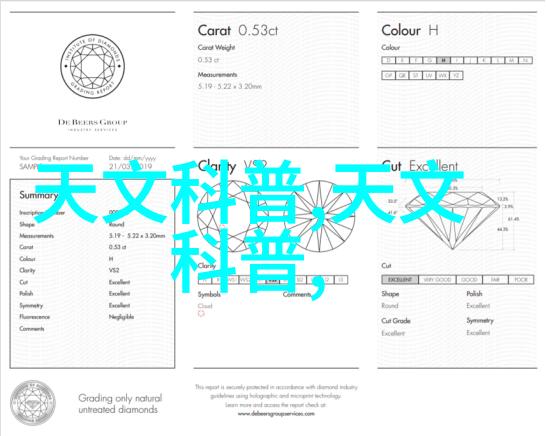This screenshot has height=436, width=546.
Task: Select the O-P cell in the colour scale
Action: pyautogui.click(x=389, y=75)
